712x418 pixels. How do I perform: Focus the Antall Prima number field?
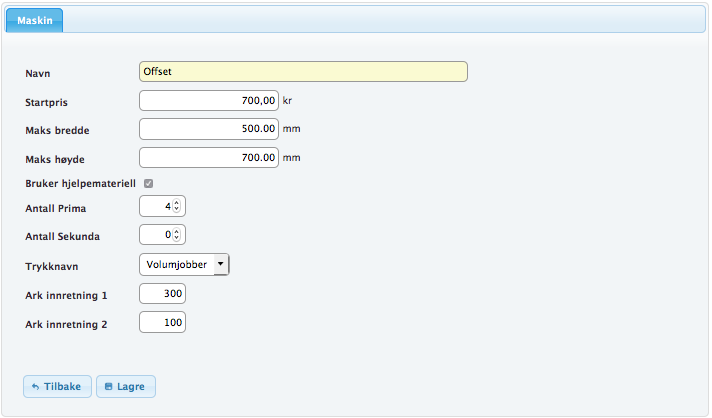155,207
